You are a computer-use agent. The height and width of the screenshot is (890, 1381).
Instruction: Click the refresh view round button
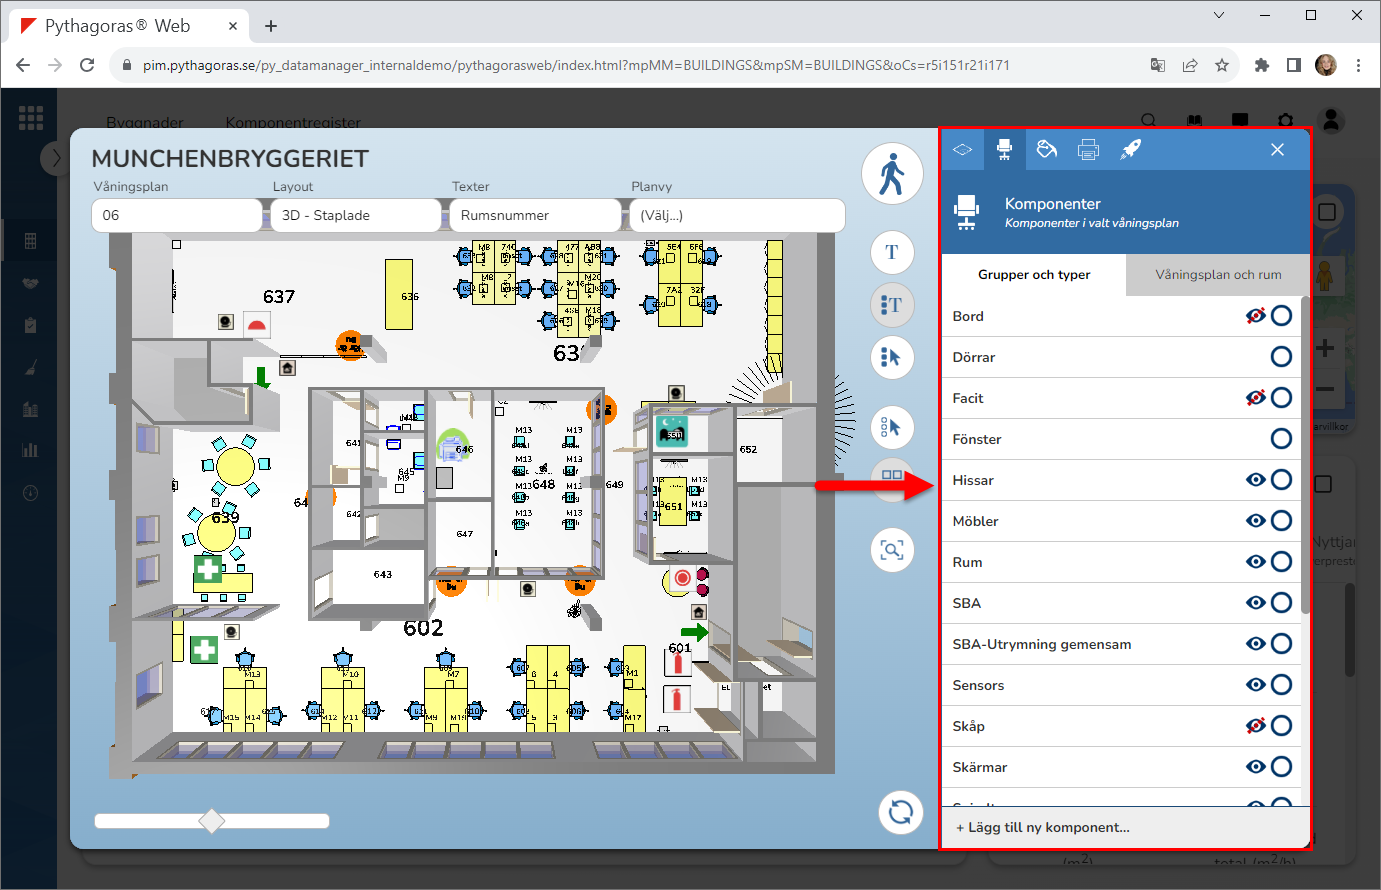900,811
